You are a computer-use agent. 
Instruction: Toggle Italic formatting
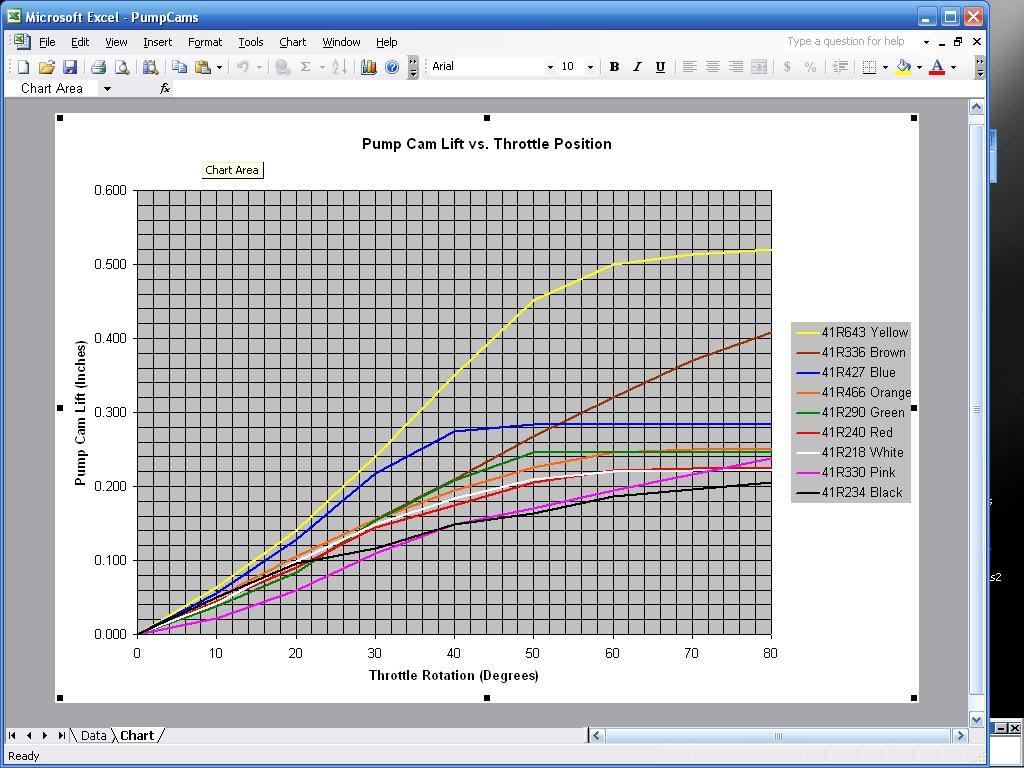pos(637,67)
